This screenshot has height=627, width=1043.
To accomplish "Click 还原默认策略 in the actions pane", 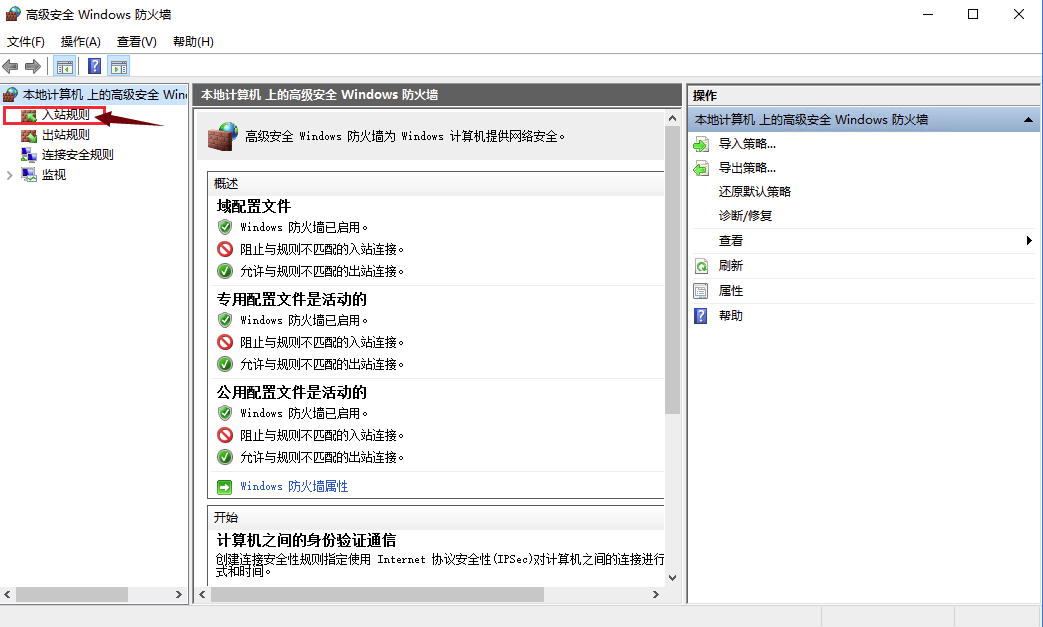I will (754, 192).
